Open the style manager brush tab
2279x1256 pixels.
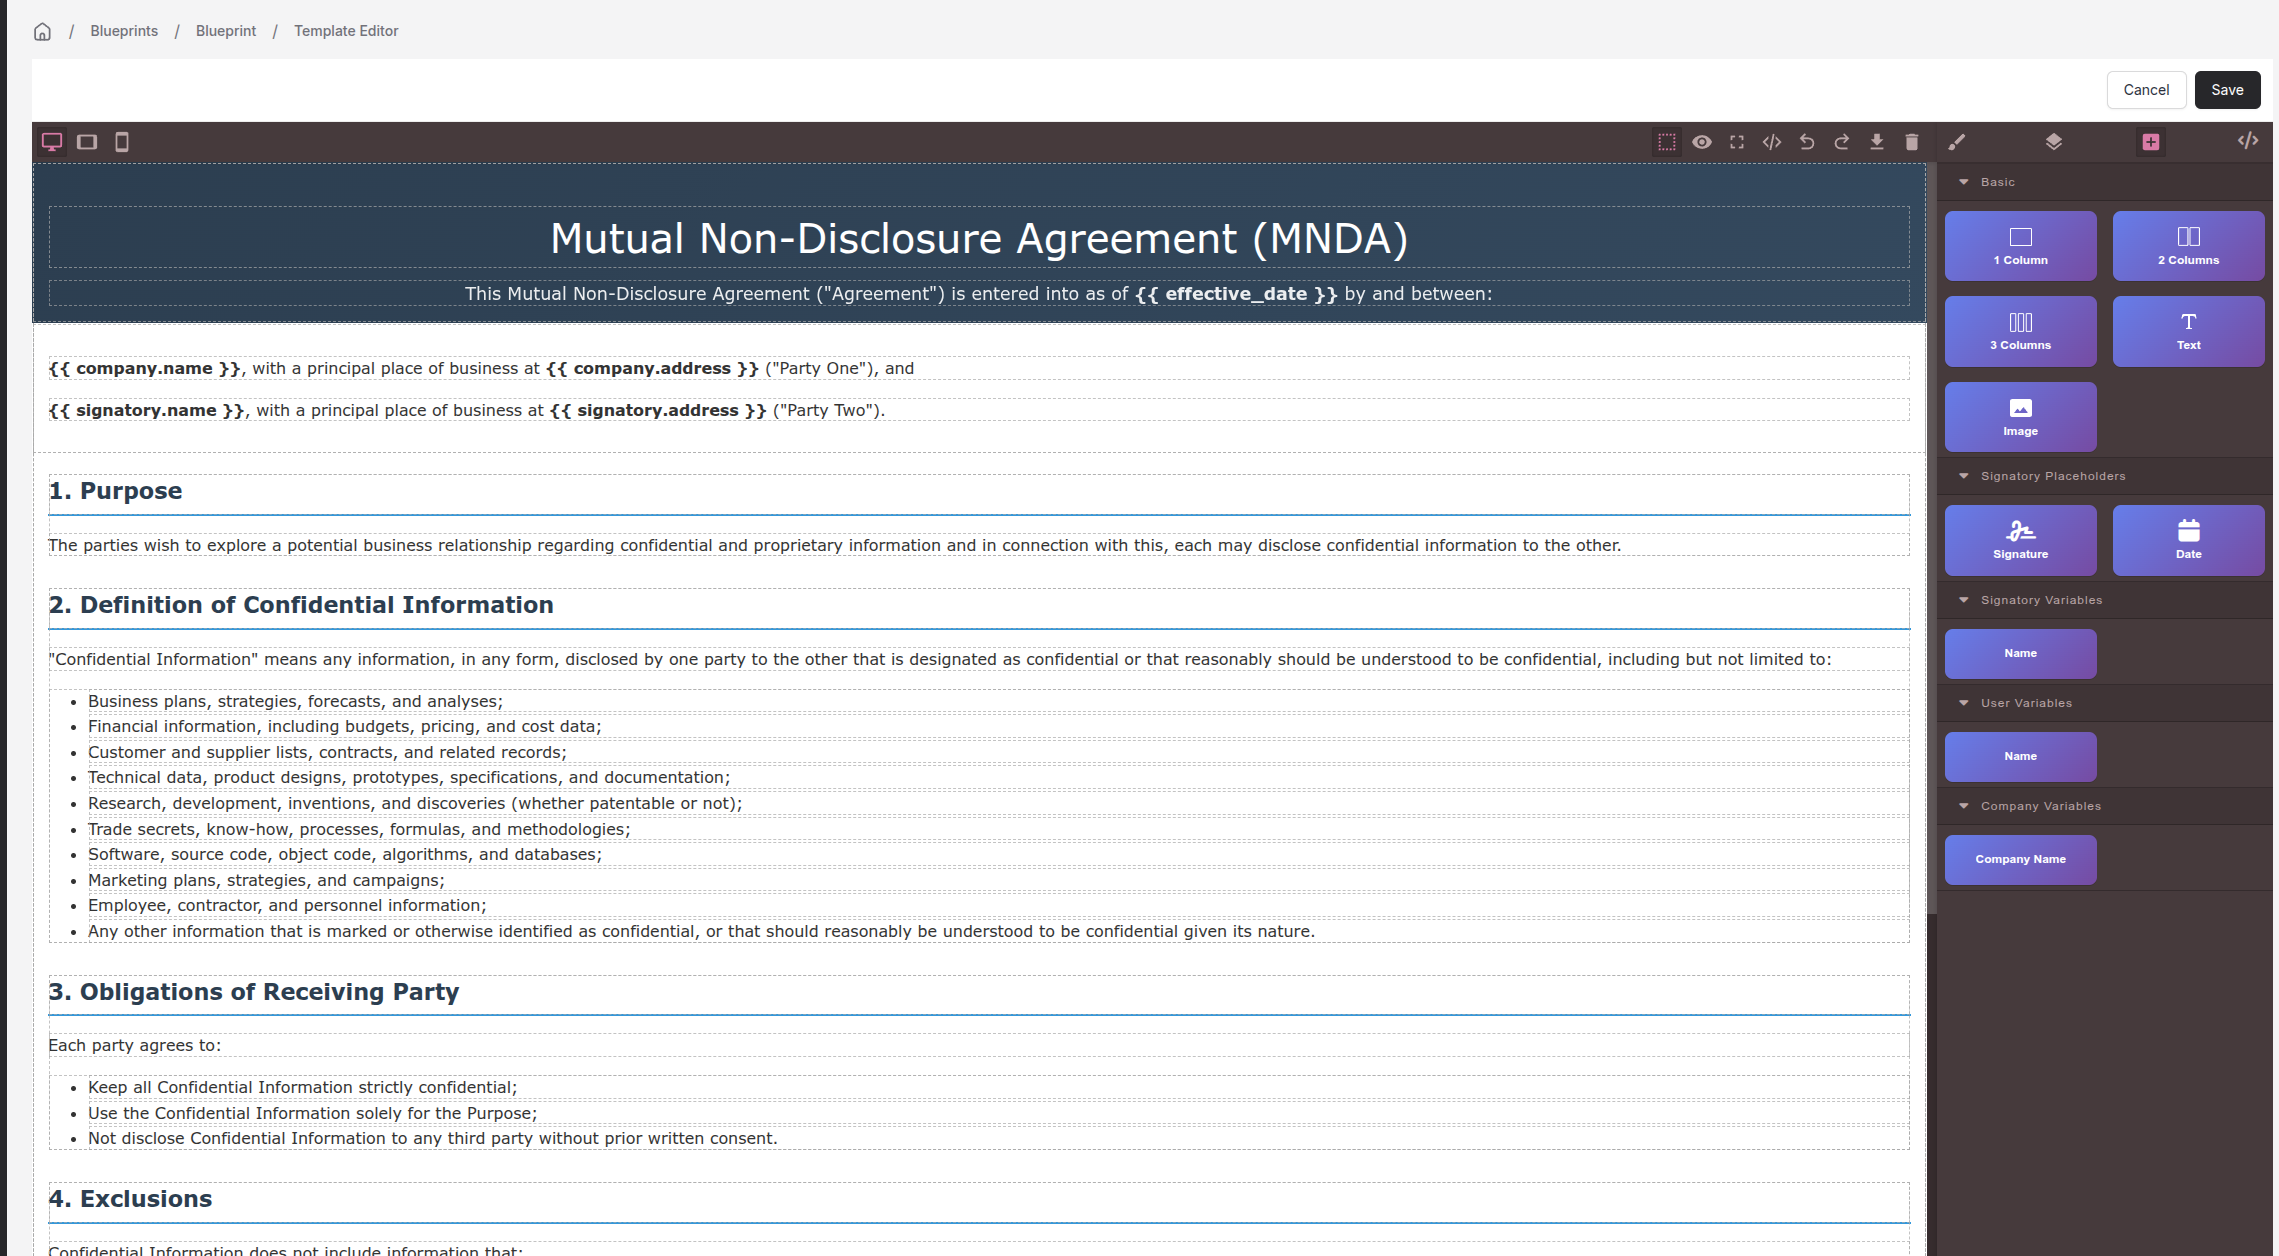[x=1957, y=142]
